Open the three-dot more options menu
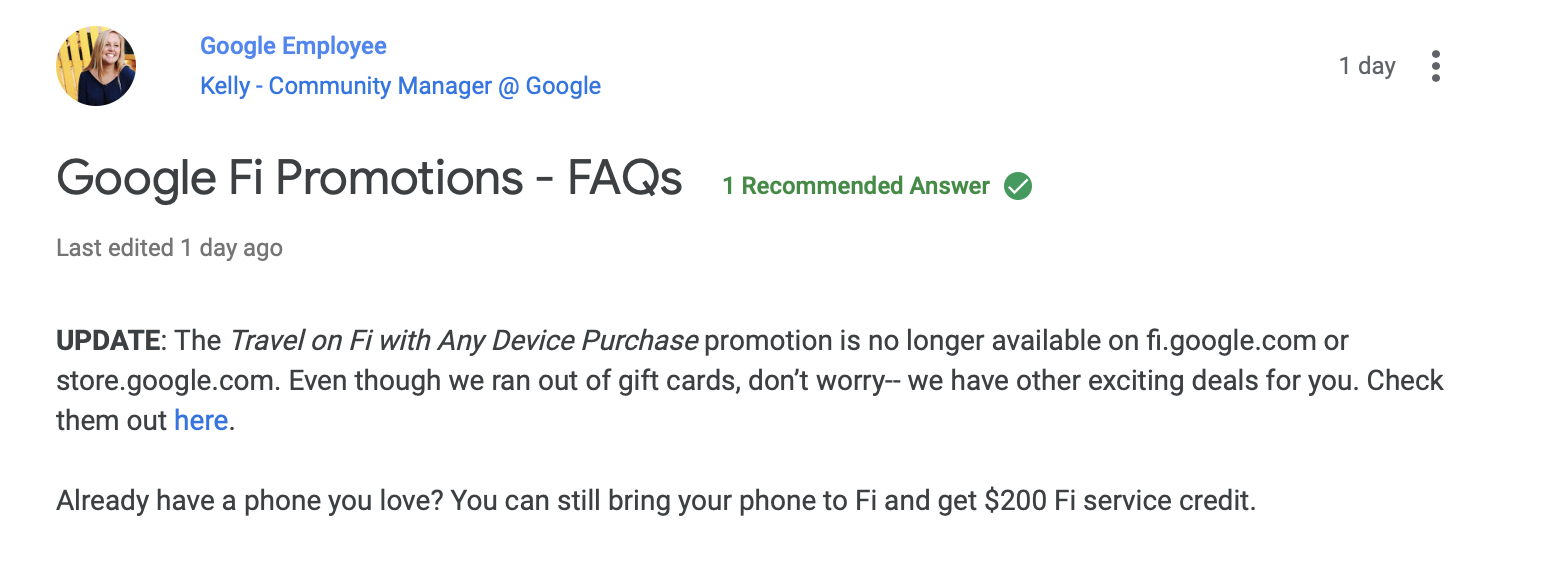Viewport: 1564px width, 562px height. (1436, 66)
